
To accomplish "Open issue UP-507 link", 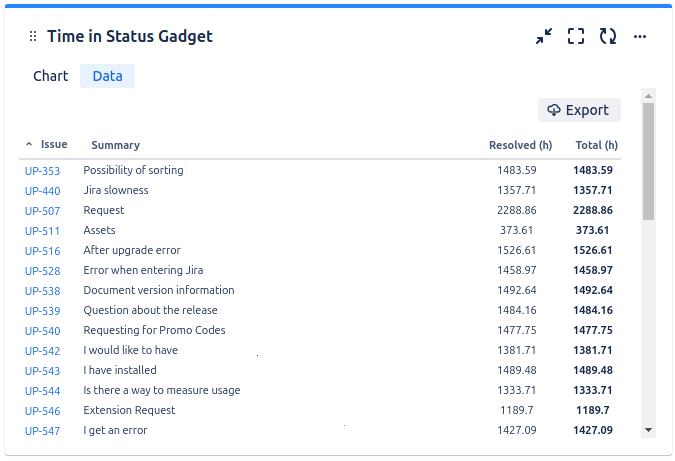I will [x=42, y=211].
